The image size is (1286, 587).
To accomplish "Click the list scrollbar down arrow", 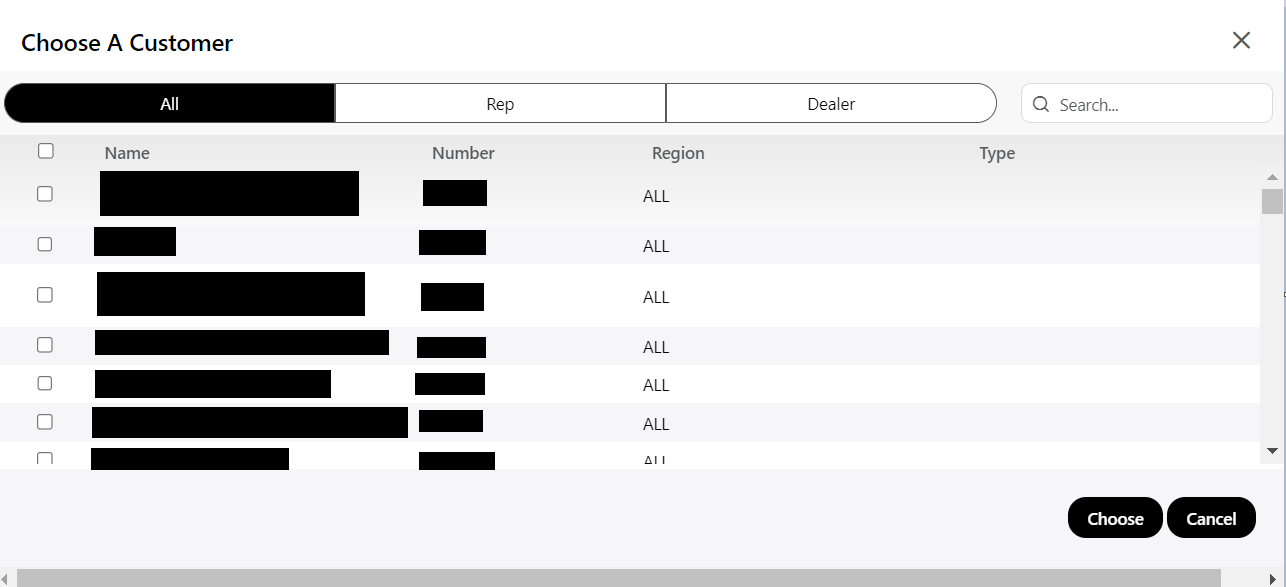I will (1272, 452).
